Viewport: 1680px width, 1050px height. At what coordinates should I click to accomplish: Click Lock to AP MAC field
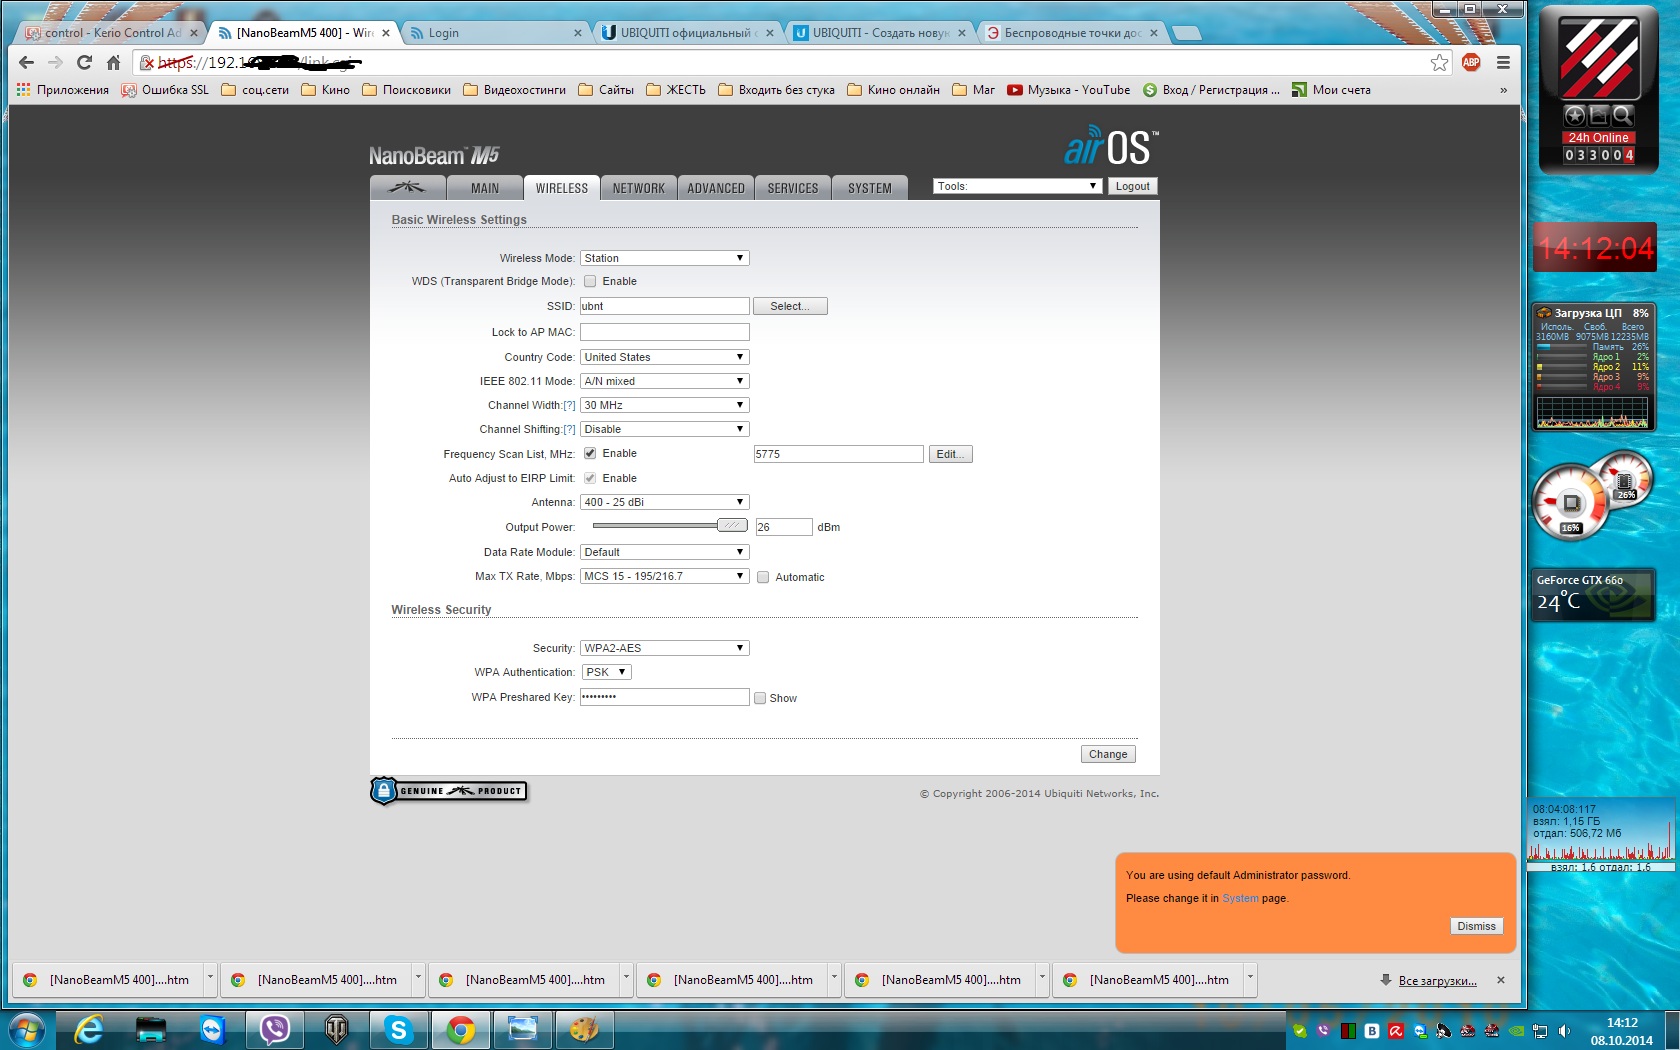pyautogui.click(x=664, y=332)
